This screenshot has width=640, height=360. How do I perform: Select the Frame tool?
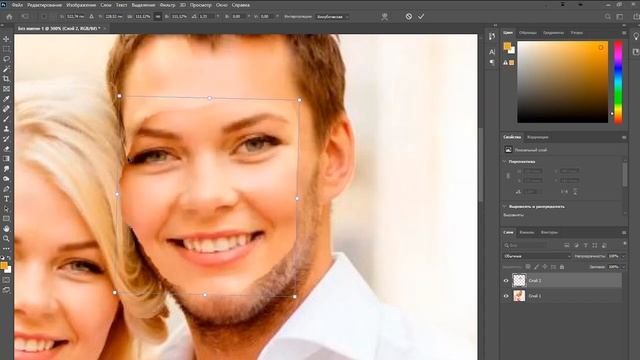[x=6, y=89]
